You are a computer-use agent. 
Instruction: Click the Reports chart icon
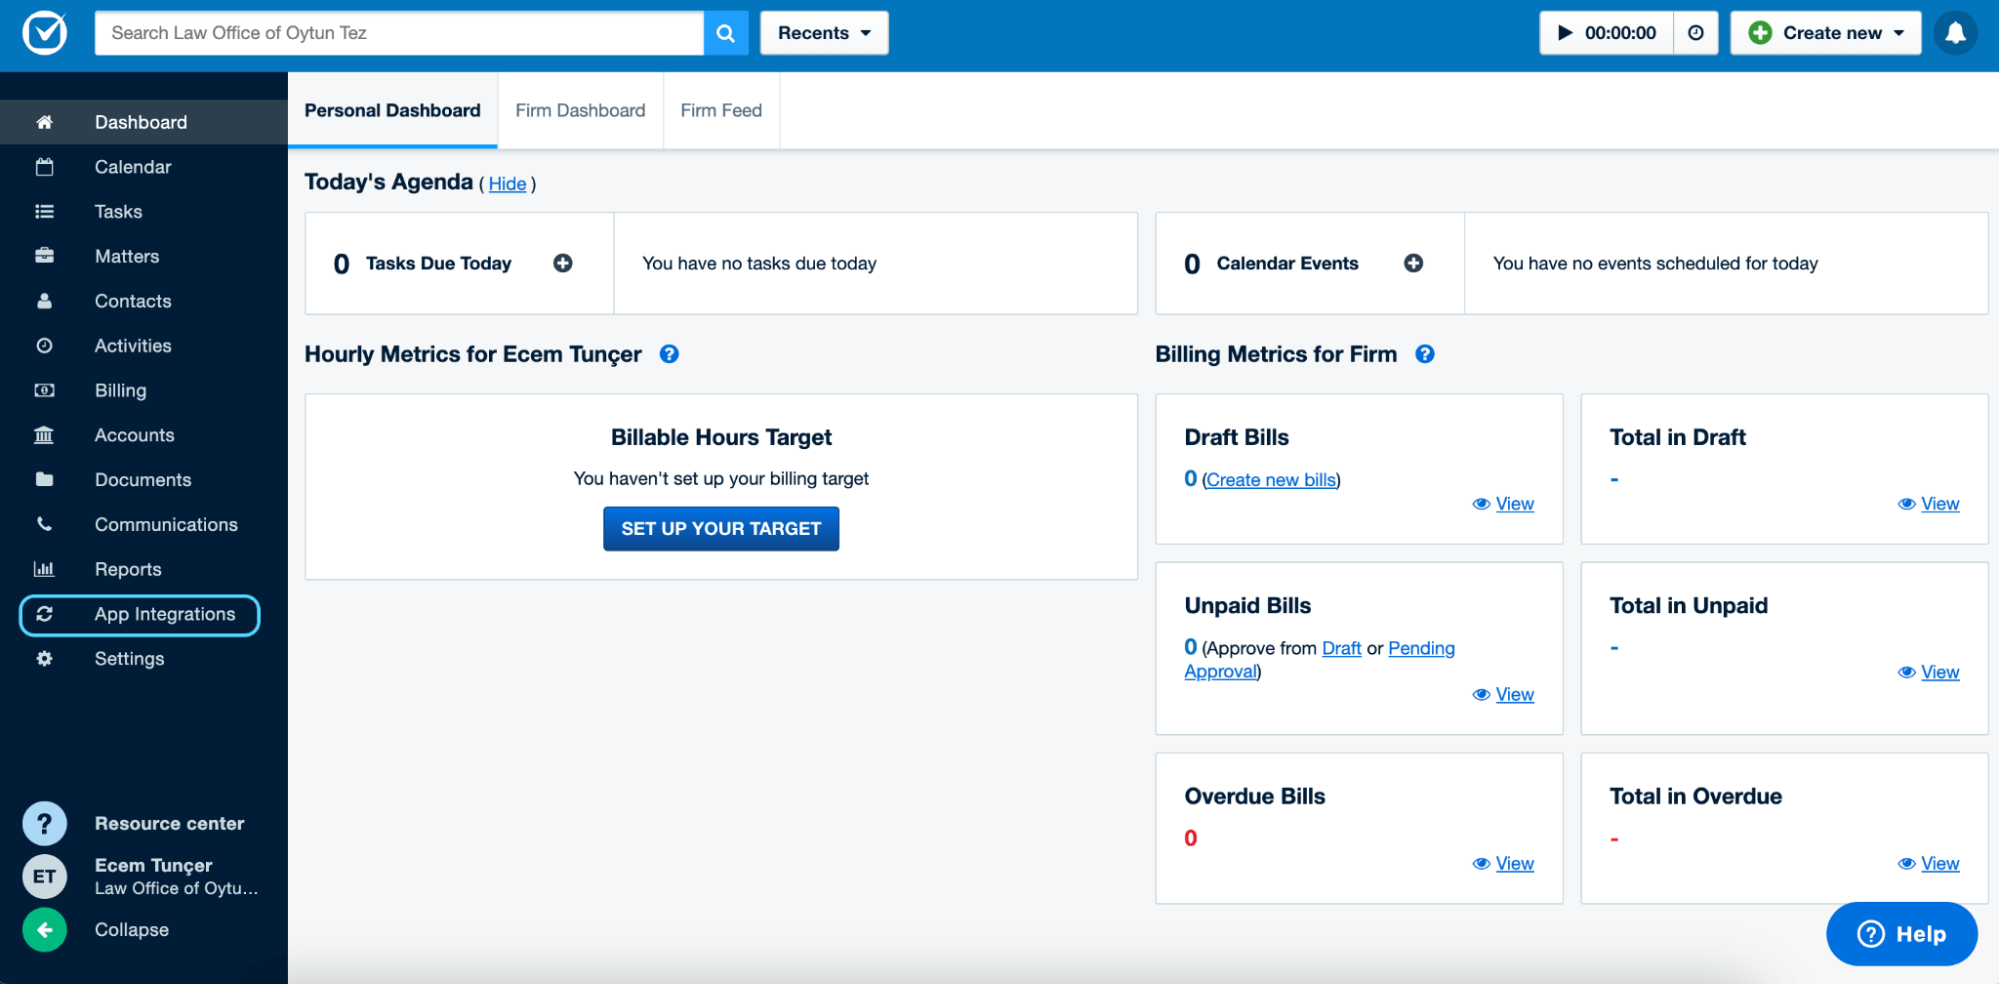[44, 569]
